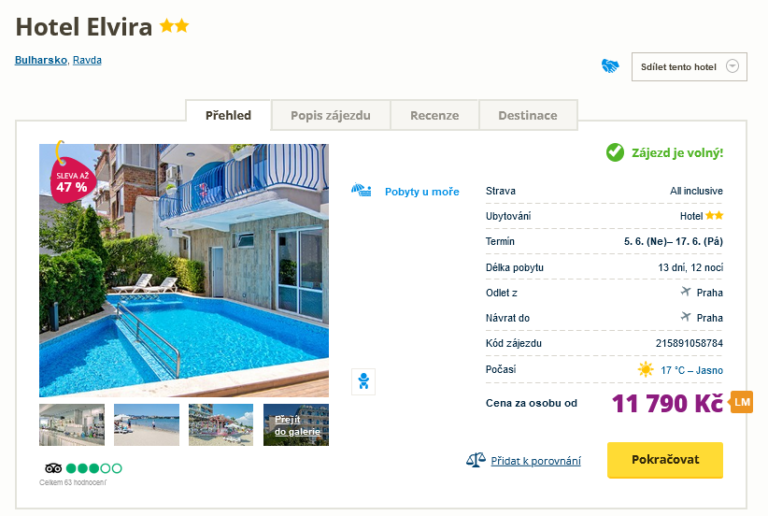Click the handshake icon near share button
The width and height of the screenshot is (768, 516).
point(610,66)
